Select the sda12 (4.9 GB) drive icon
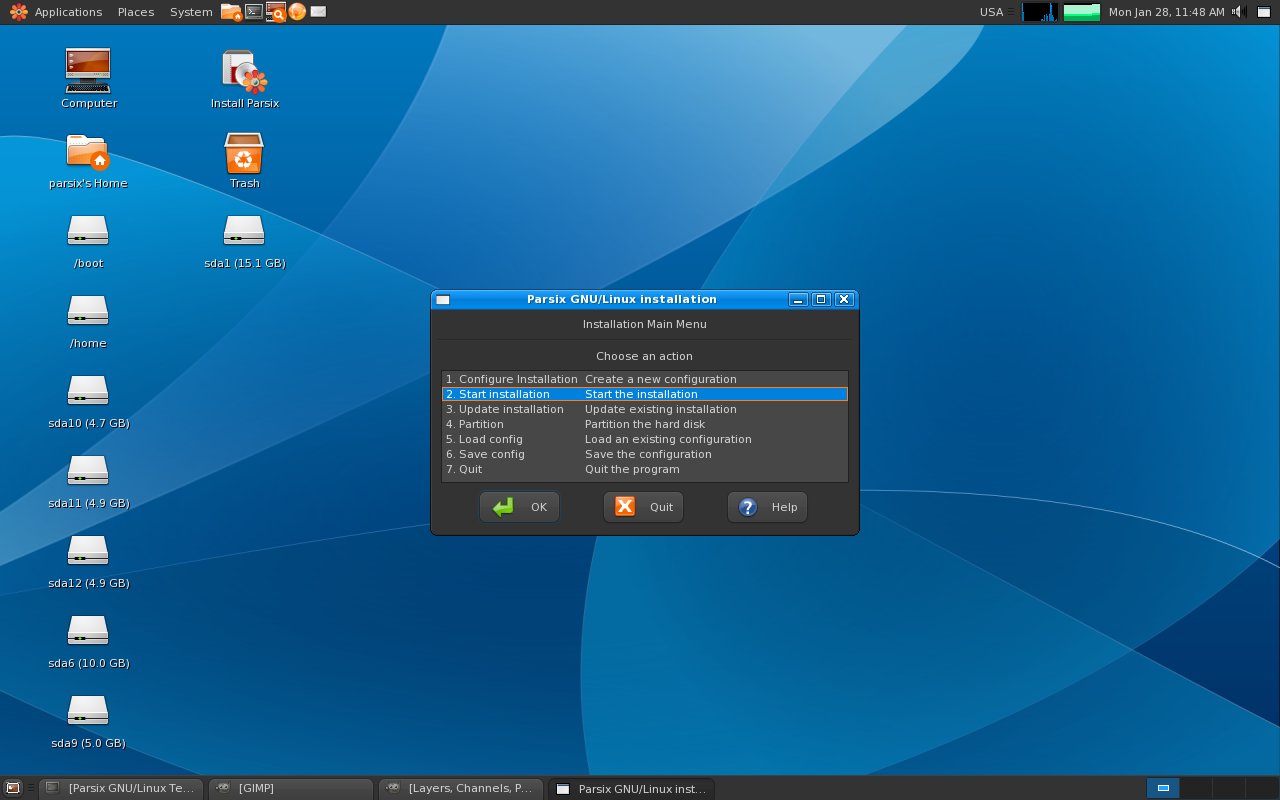This screenshot has width=1280, height=800. click(88, 551)
